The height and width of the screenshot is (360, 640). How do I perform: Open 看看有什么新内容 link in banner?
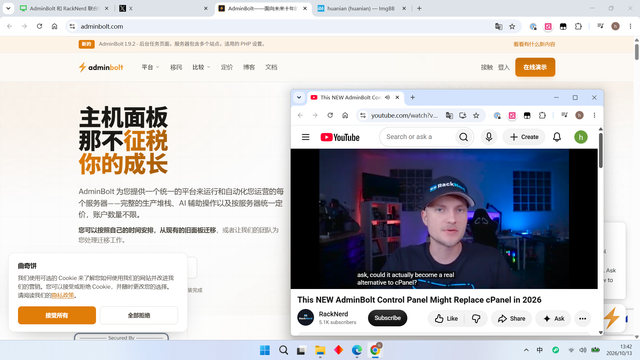pyautogui.click(x=534, y=44)
